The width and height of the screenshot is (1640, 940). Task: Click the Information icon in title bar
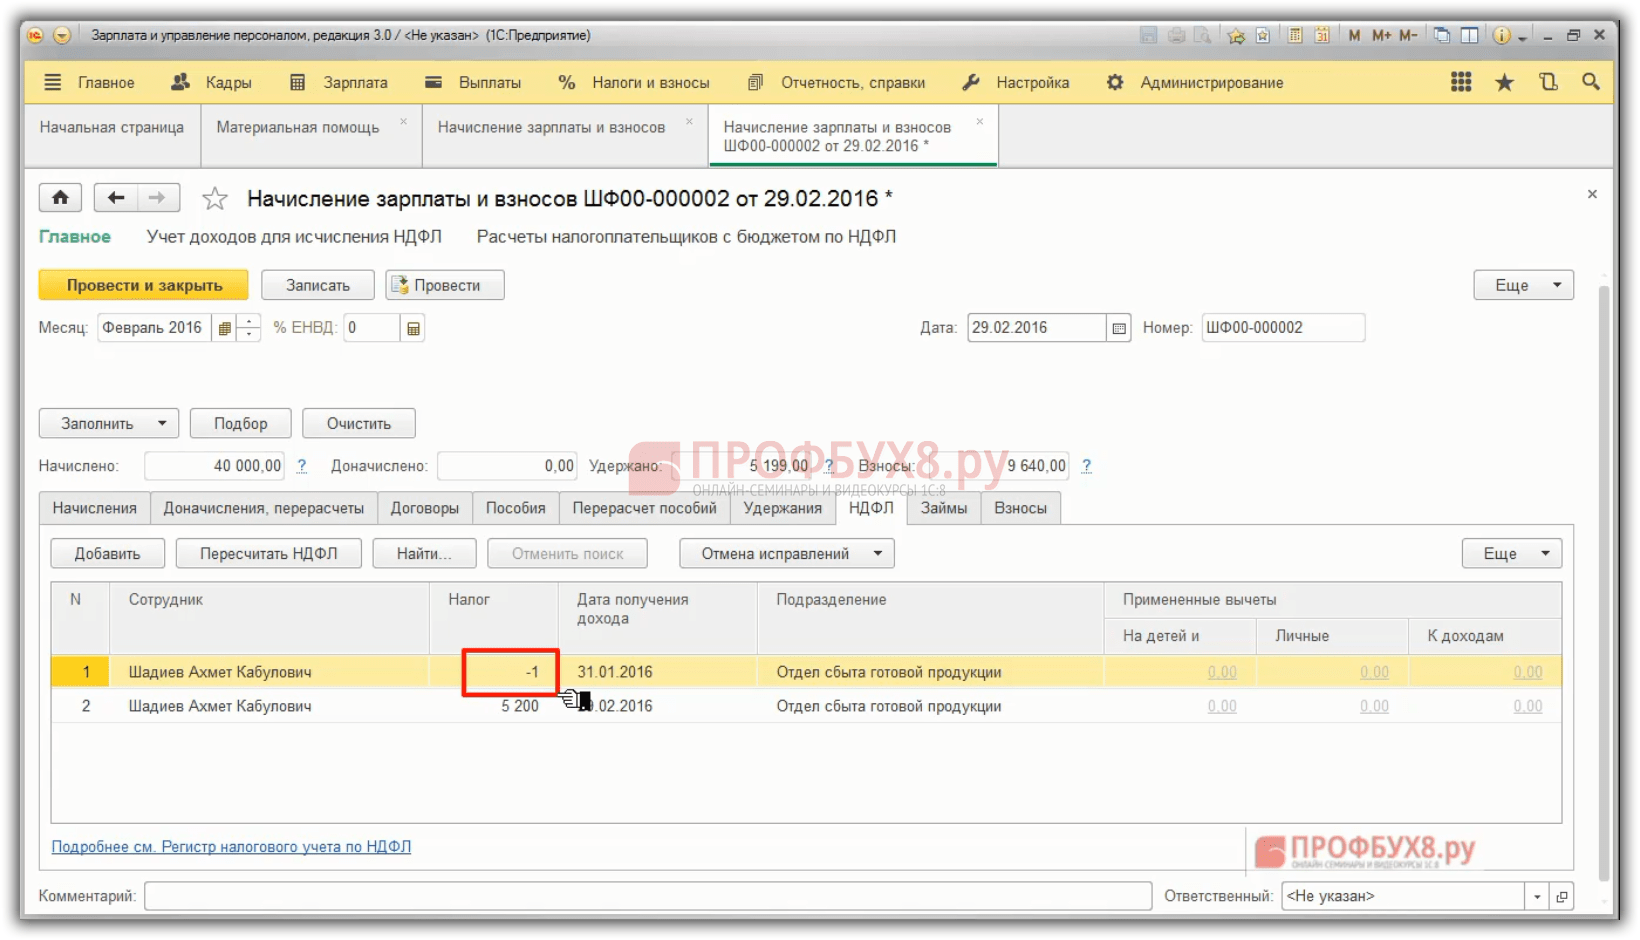[1501, 35]
